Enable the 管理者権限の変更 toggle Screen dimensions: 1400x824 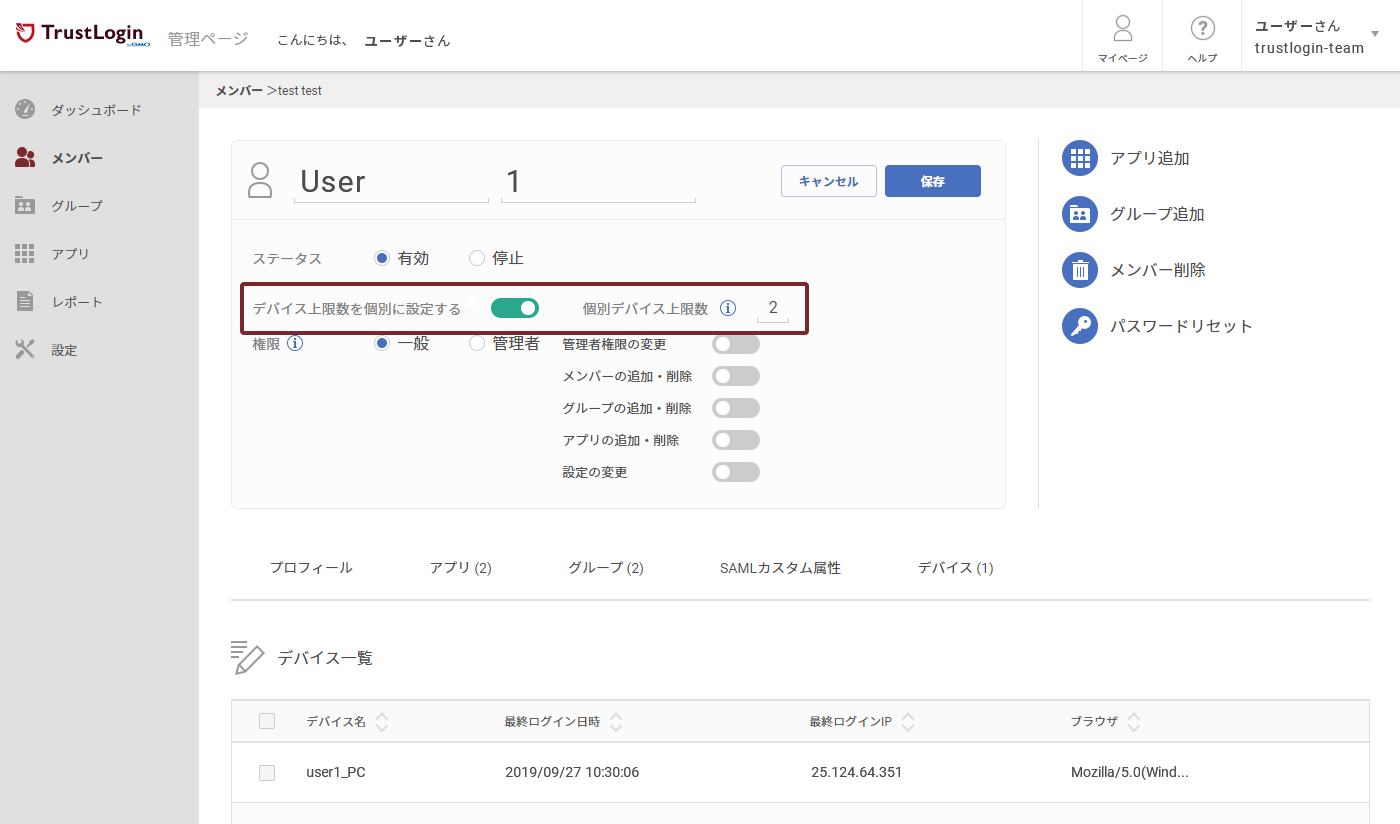[x=736, y=344]
